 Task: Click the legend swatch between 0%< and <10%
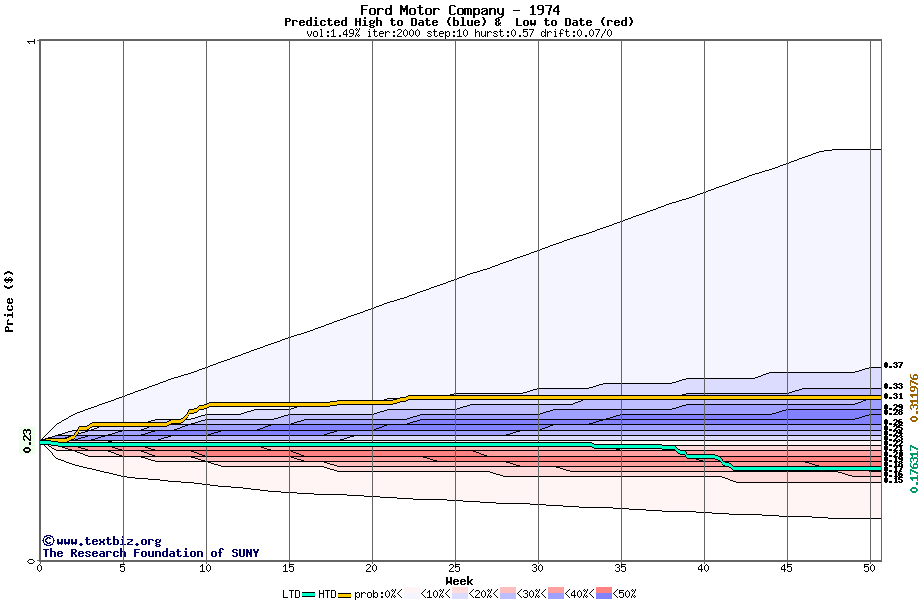pyautogui.click(x=412, y=594)
